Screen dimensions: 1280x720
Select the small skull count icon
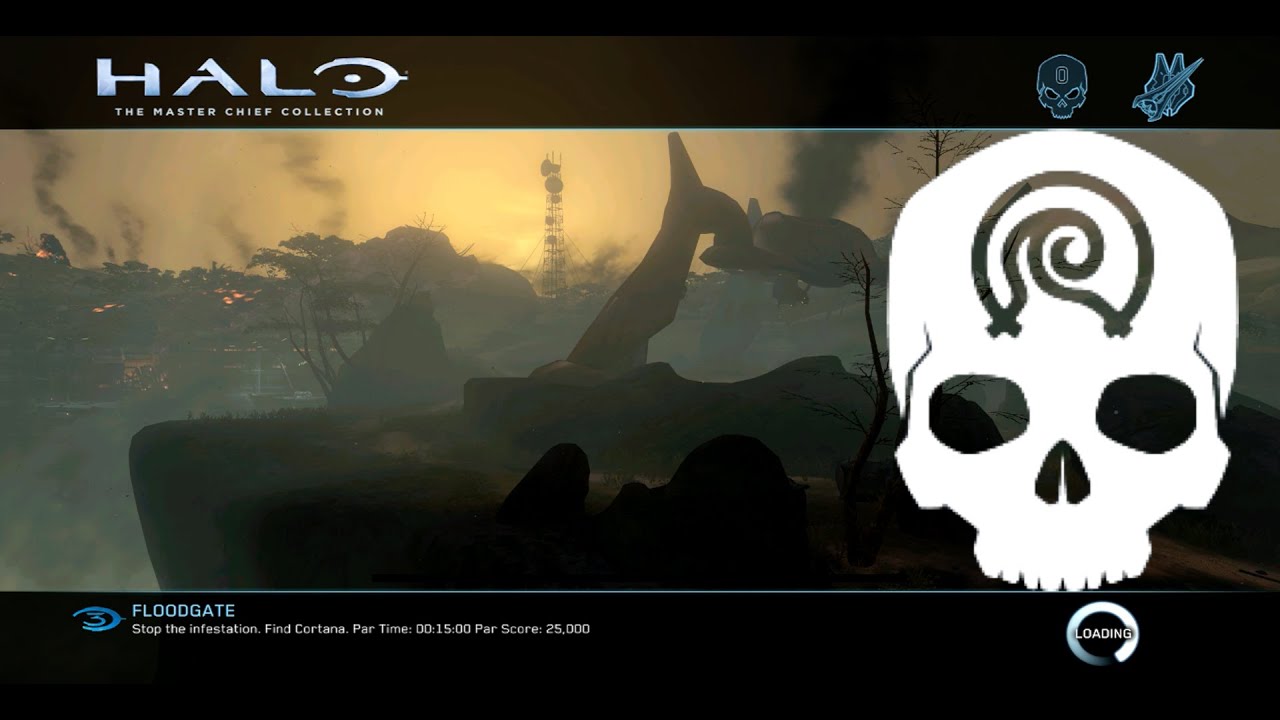coord(1061,88)
